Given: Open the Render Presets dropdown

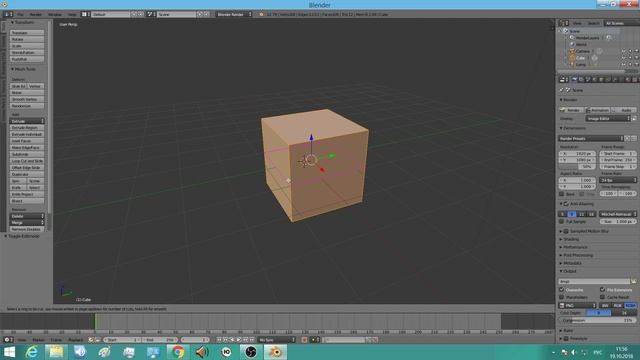Looking at the screenshot, I should click(591, 138).
